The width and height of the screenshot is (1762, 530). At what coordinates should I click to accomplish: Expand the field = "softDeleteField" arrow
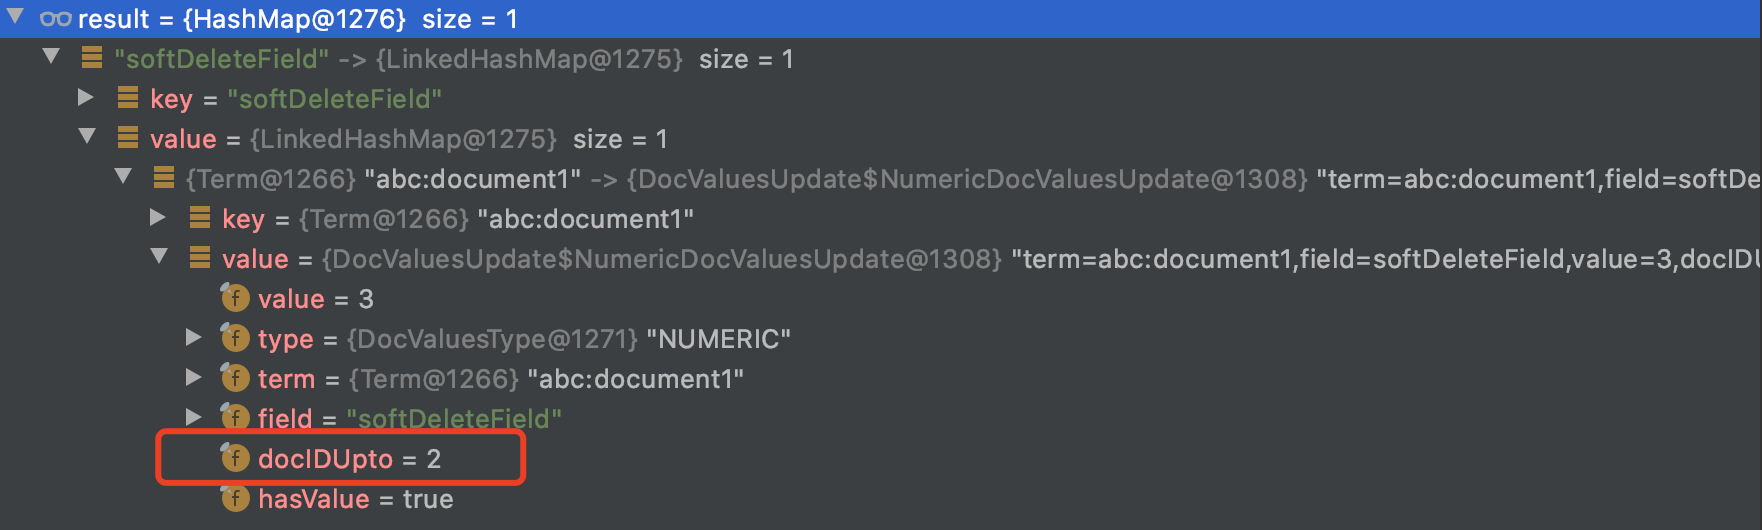click(x=194, y=417)
